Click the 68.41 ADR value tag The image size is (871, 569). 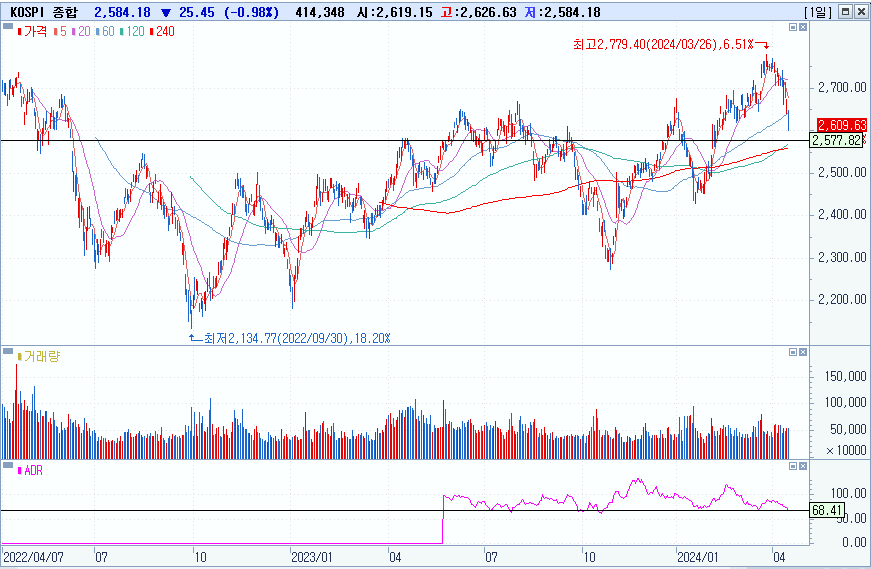click(827, 510)
